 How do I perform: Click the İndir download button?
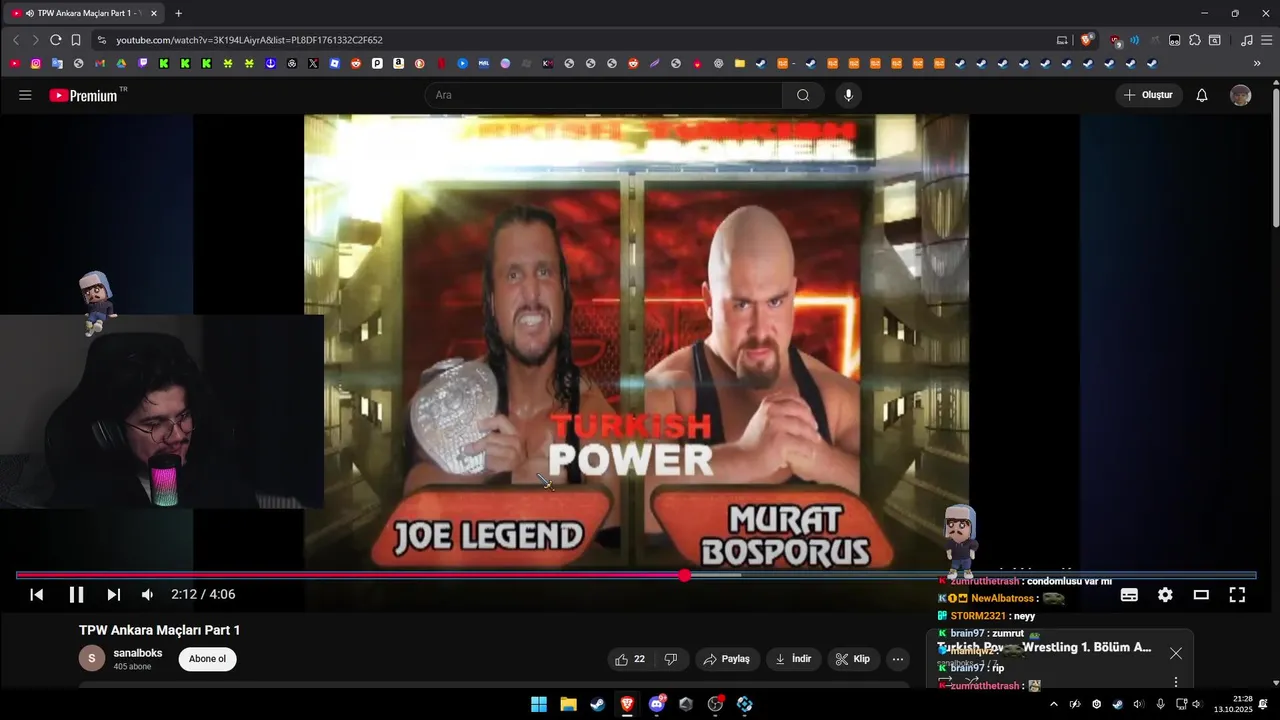coord(794,659)
